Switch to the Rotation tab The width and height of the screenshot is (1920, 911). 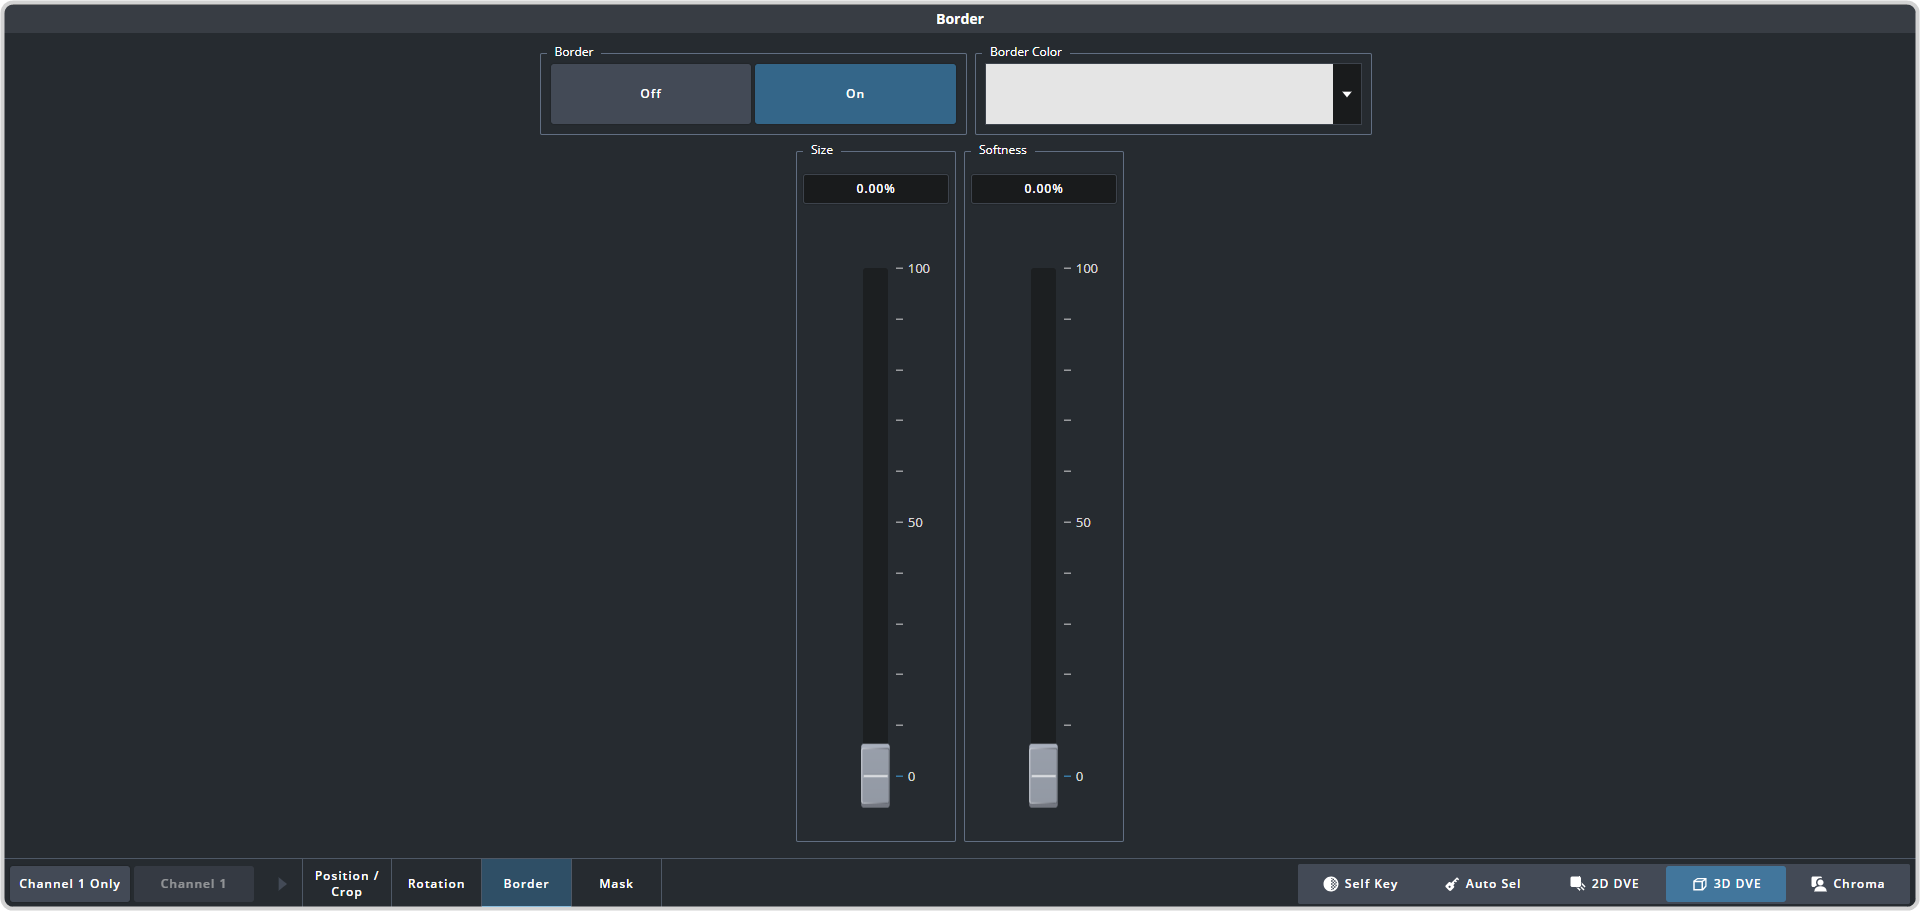coord(436,884)
